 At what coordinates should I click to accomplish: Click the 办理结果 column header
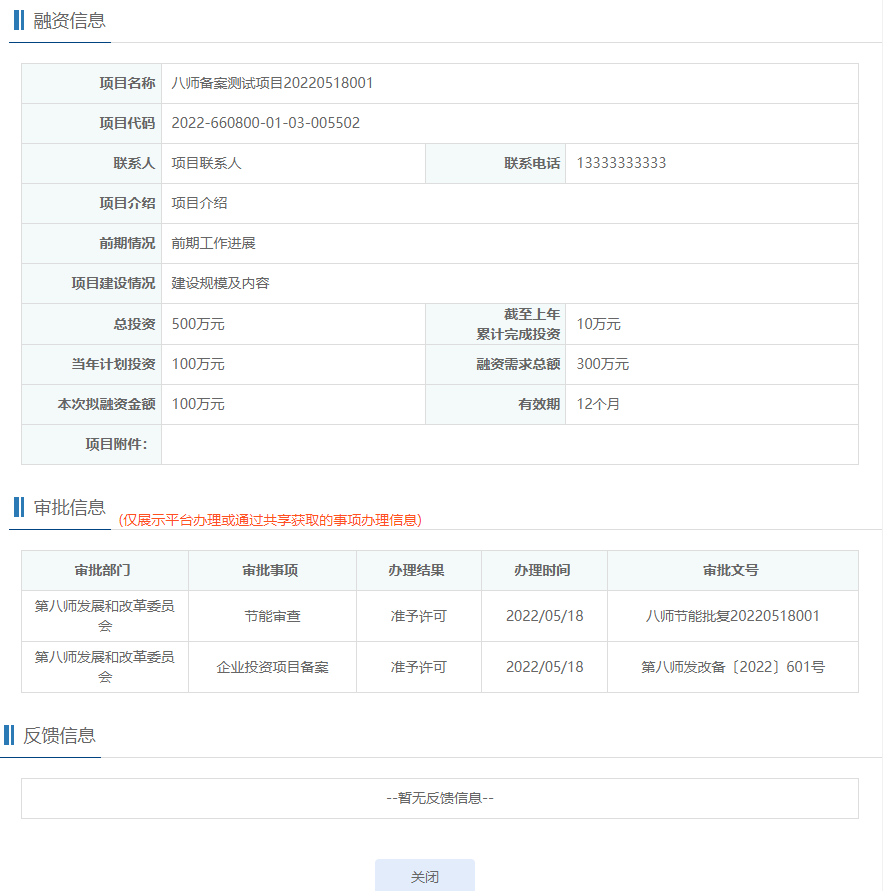click(417, 570)
